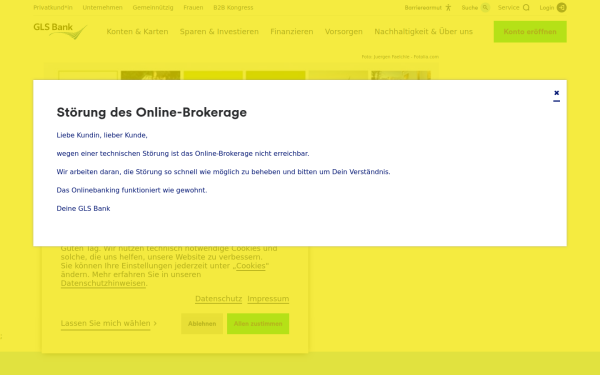Screen dimensions: 600x375
Task: Open the Datenschutzhinweisen link
Action: 103,284
